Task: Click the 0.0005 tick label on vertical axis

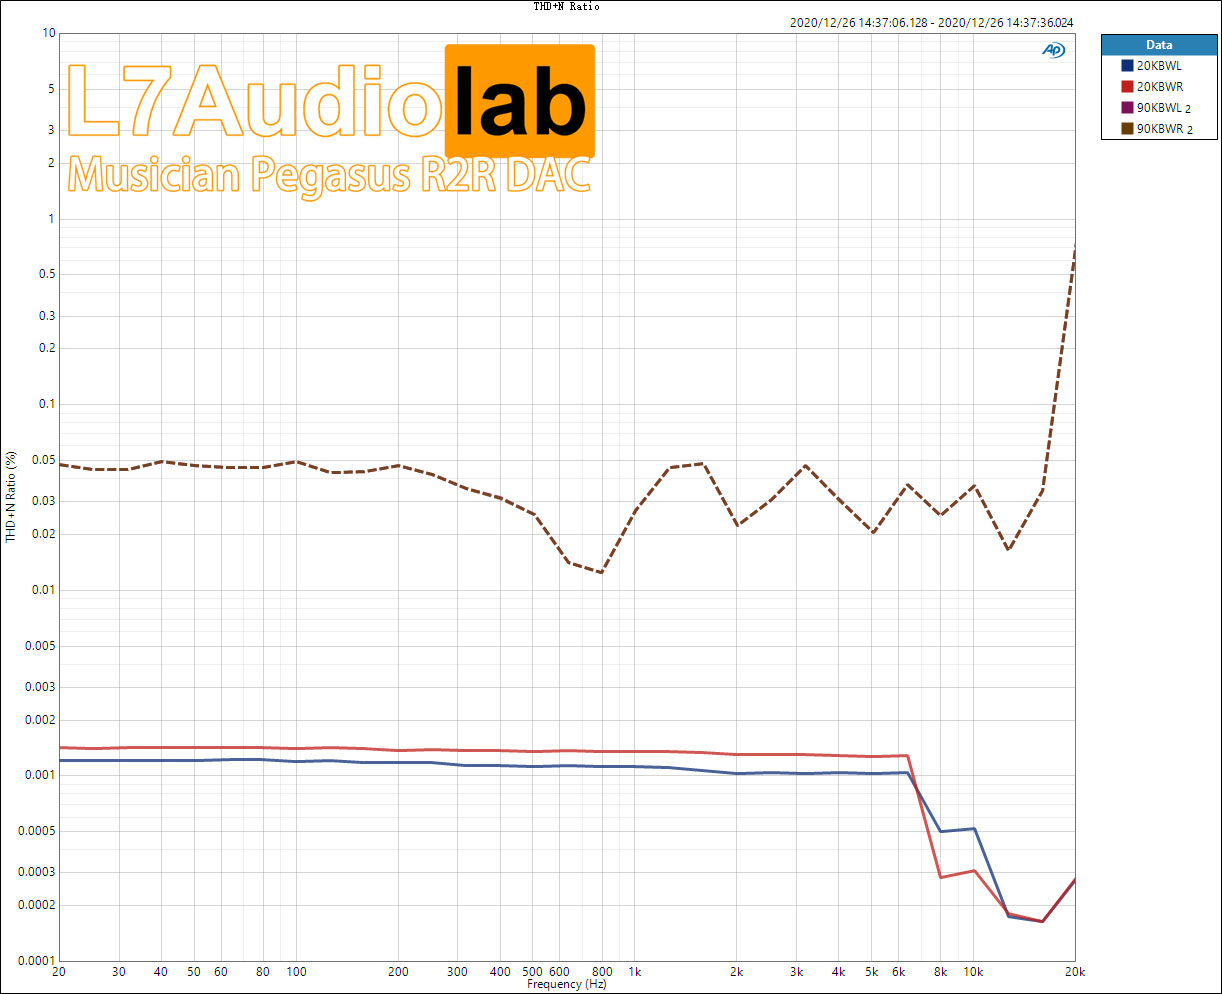Action: point(38,831)
